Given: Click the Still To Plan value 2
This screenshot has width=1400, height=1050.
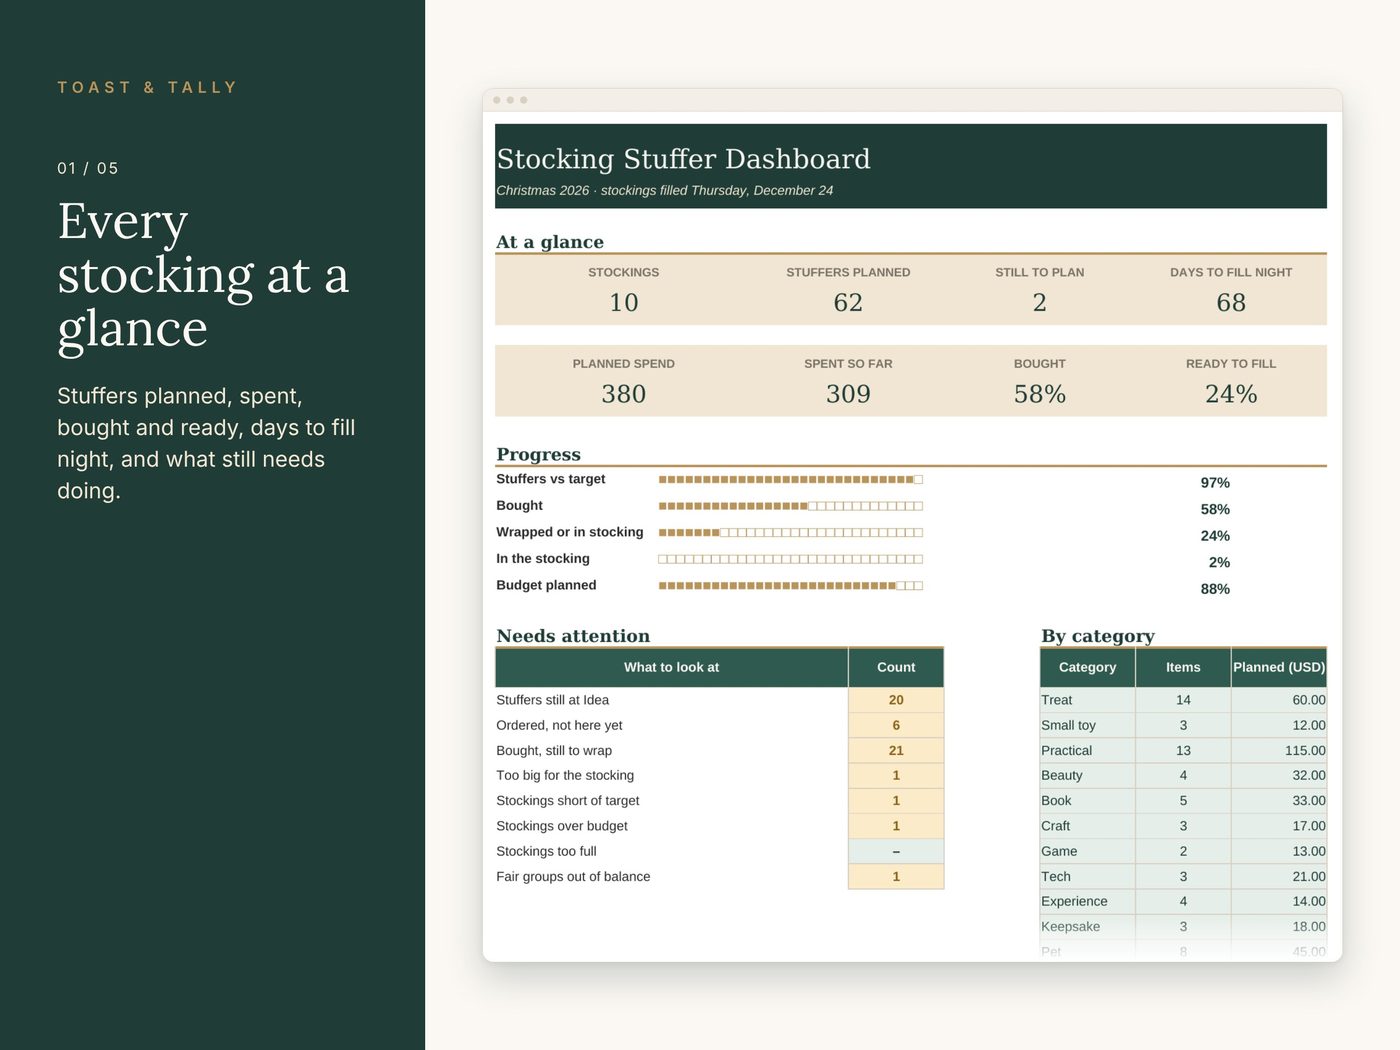Looking at the screenshot, I should click(1039, 302).
